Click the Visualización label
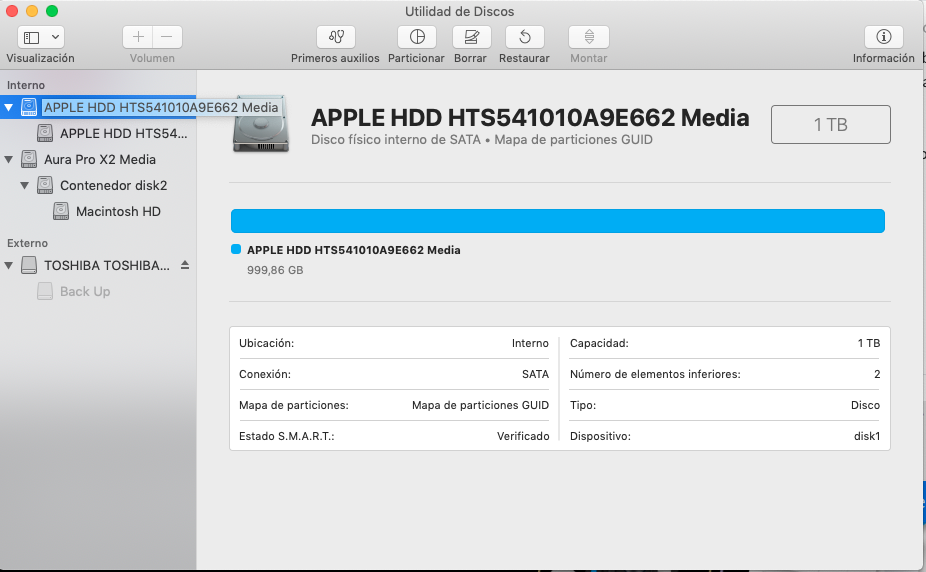Viewport: 926px width, 572px height. tap(40, 58)
